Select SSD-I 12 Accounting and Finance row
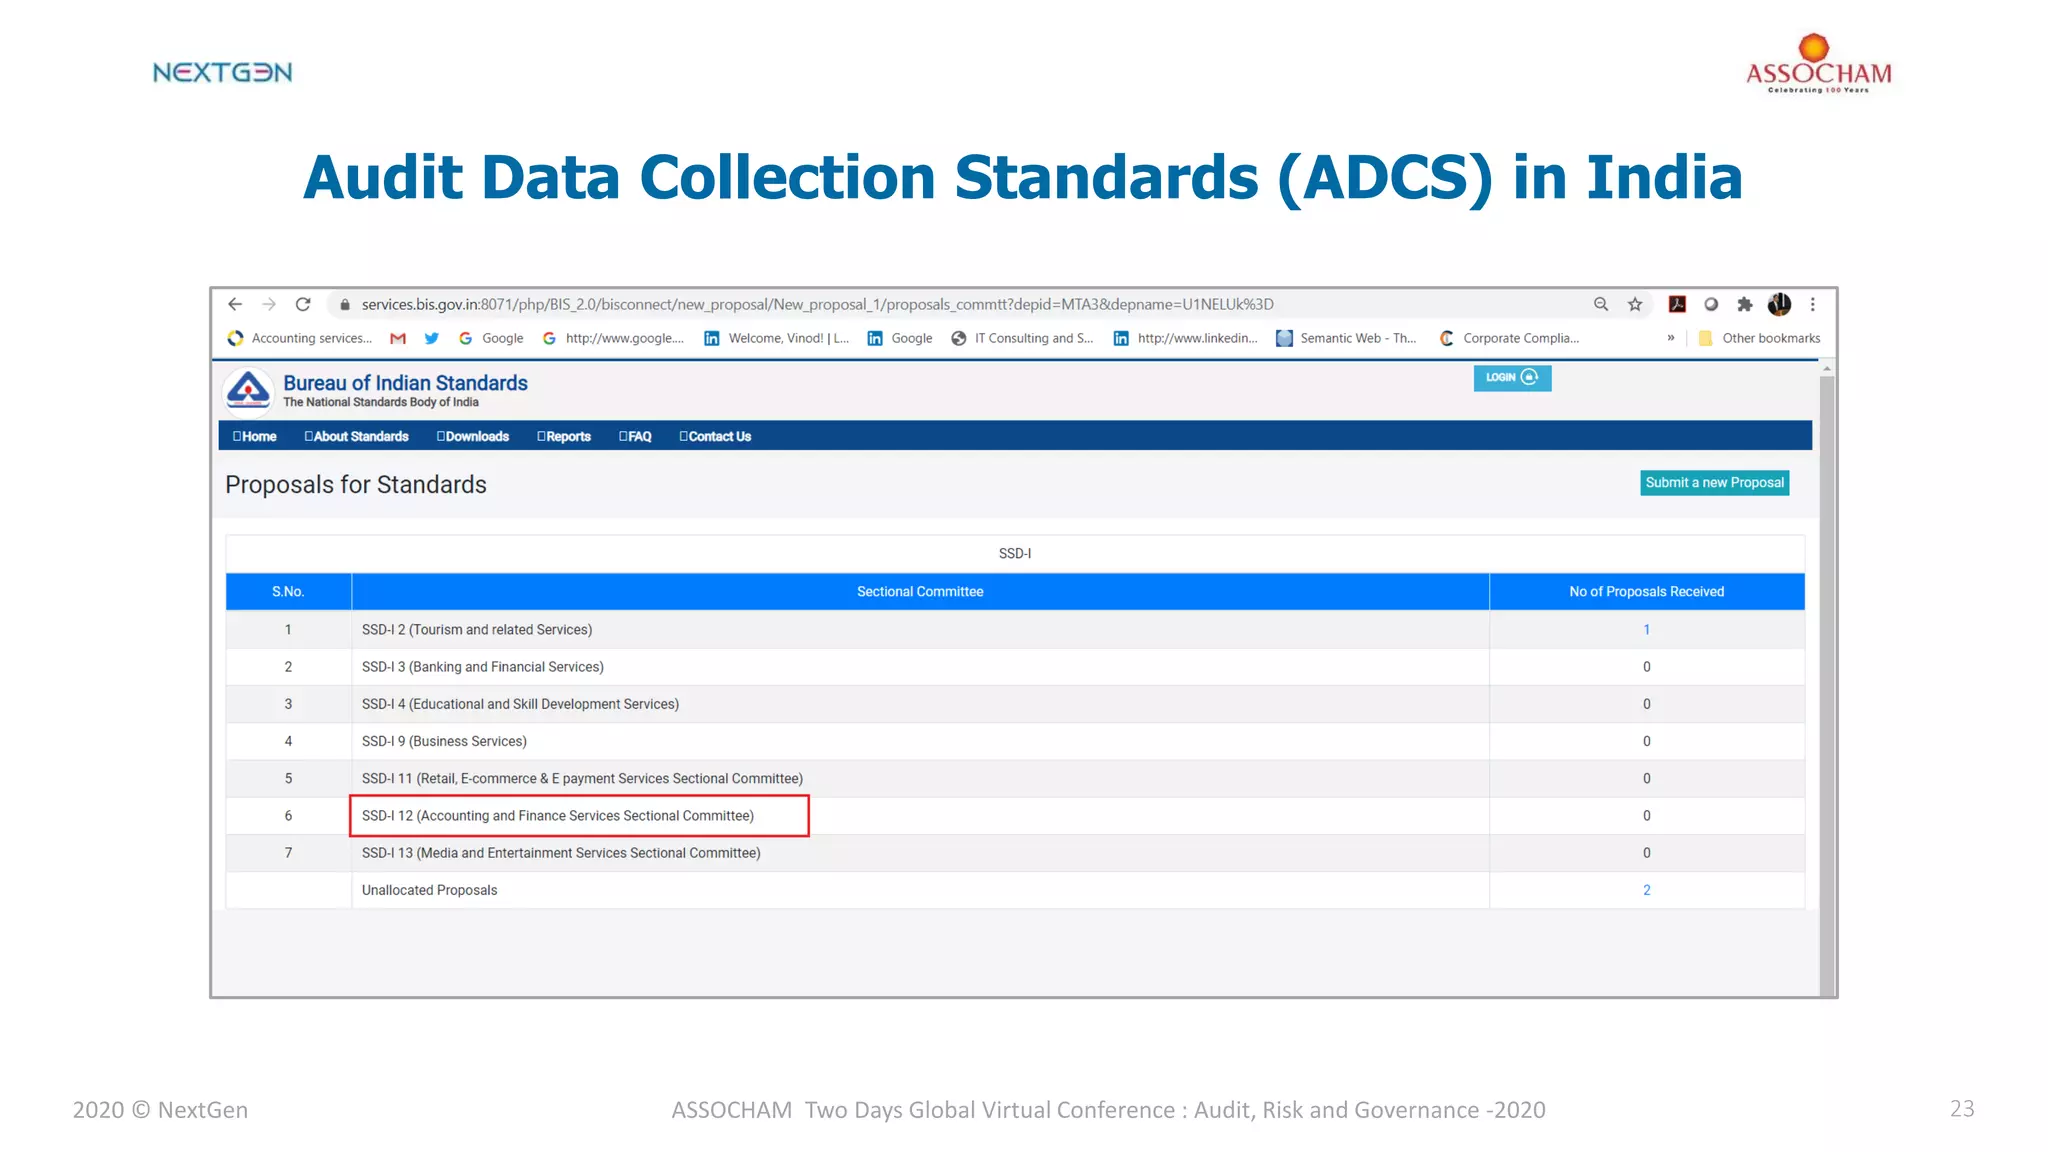The height and width of the screenshot is (1152, 2048). 558,816
